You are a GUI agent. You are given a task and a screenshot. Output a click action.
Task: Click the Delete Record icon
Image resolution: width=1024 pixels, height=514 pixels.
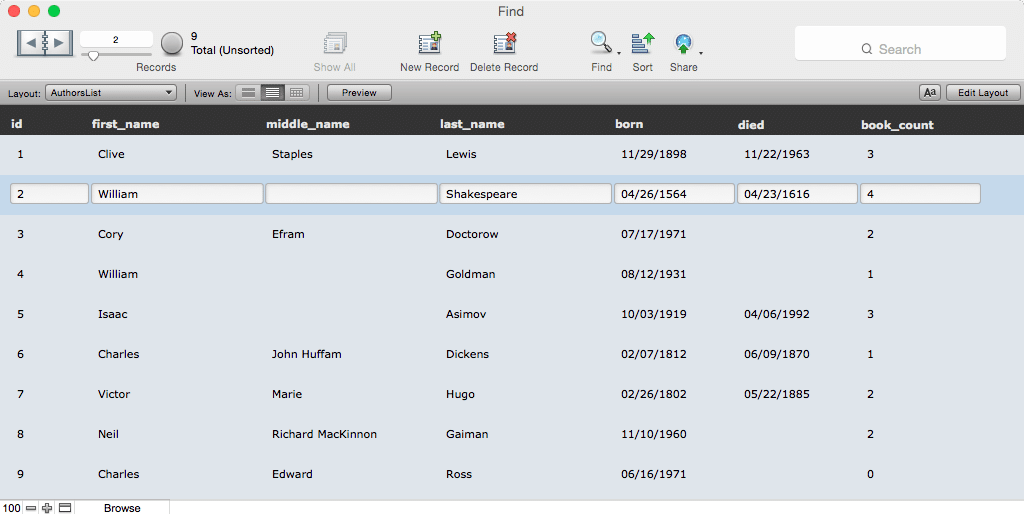(504, 44)
